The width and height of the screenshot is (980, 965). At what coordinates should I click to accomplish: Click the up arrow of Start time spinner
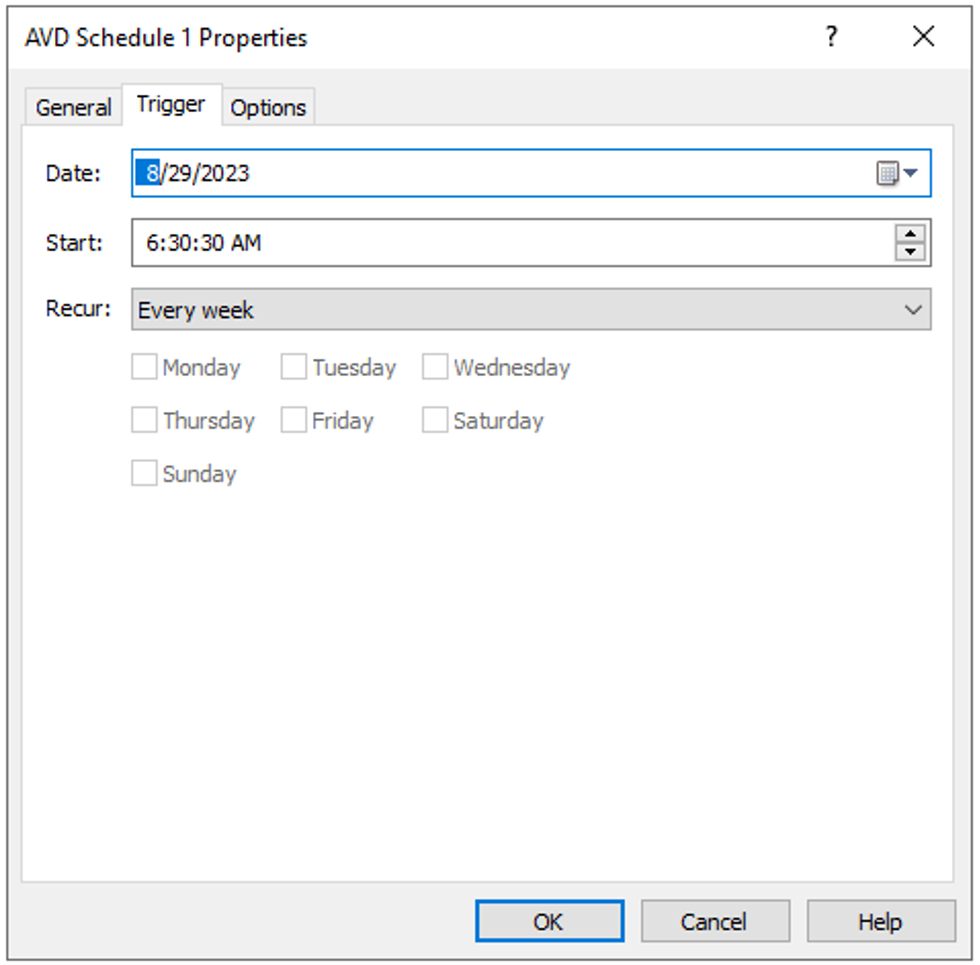click(x=910, y=234)
